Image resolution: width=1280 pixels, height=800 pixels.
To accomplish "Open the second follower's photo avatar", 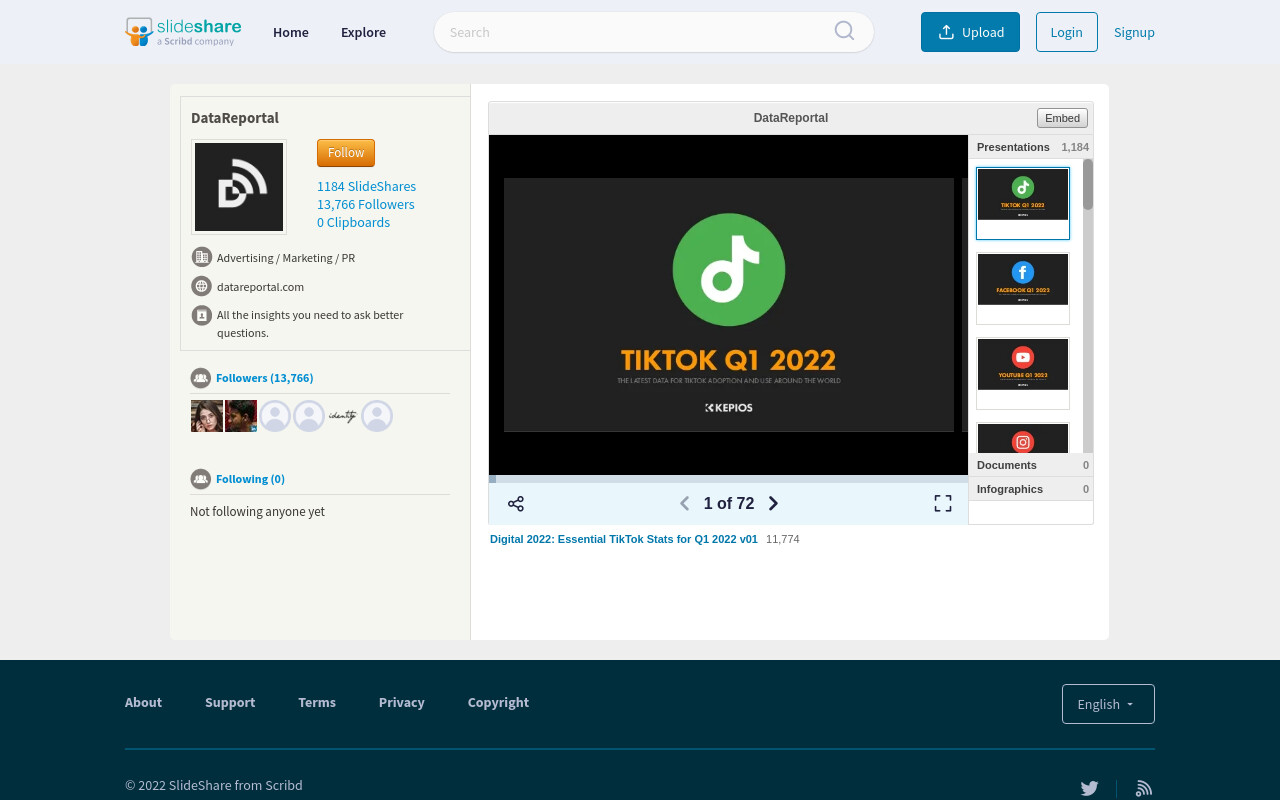I will pyautogui.click(x=241, y=416).
